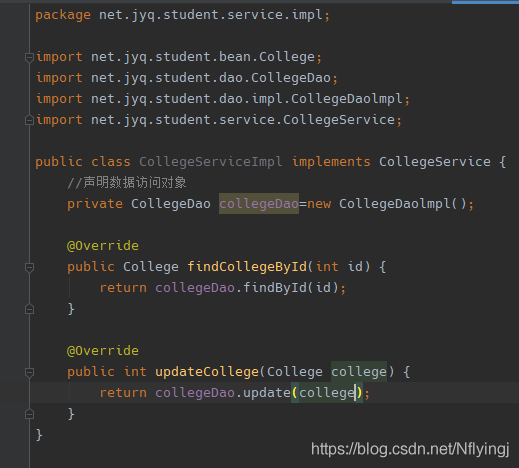Click the @Override annotation above findCollegeById
519x468 pixels.
pyautogui.click(x=103, y=246)
